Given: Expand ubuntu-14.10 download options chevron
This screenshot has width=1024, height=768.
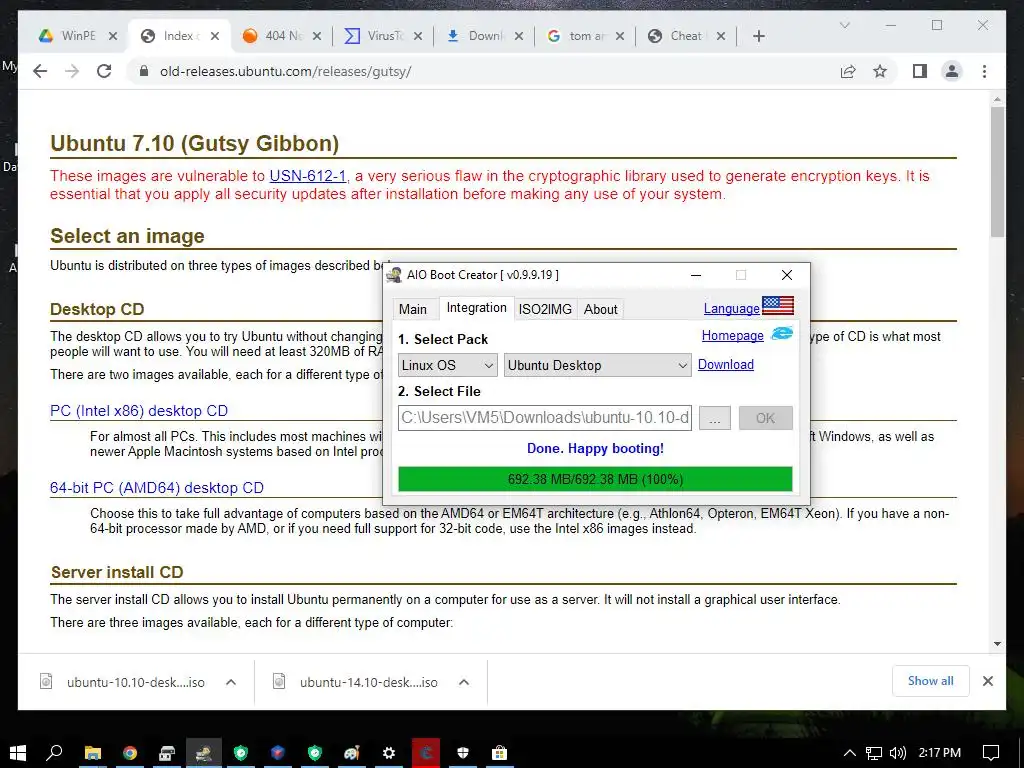Looking at the screenshot, I should (x=464, y=682).
